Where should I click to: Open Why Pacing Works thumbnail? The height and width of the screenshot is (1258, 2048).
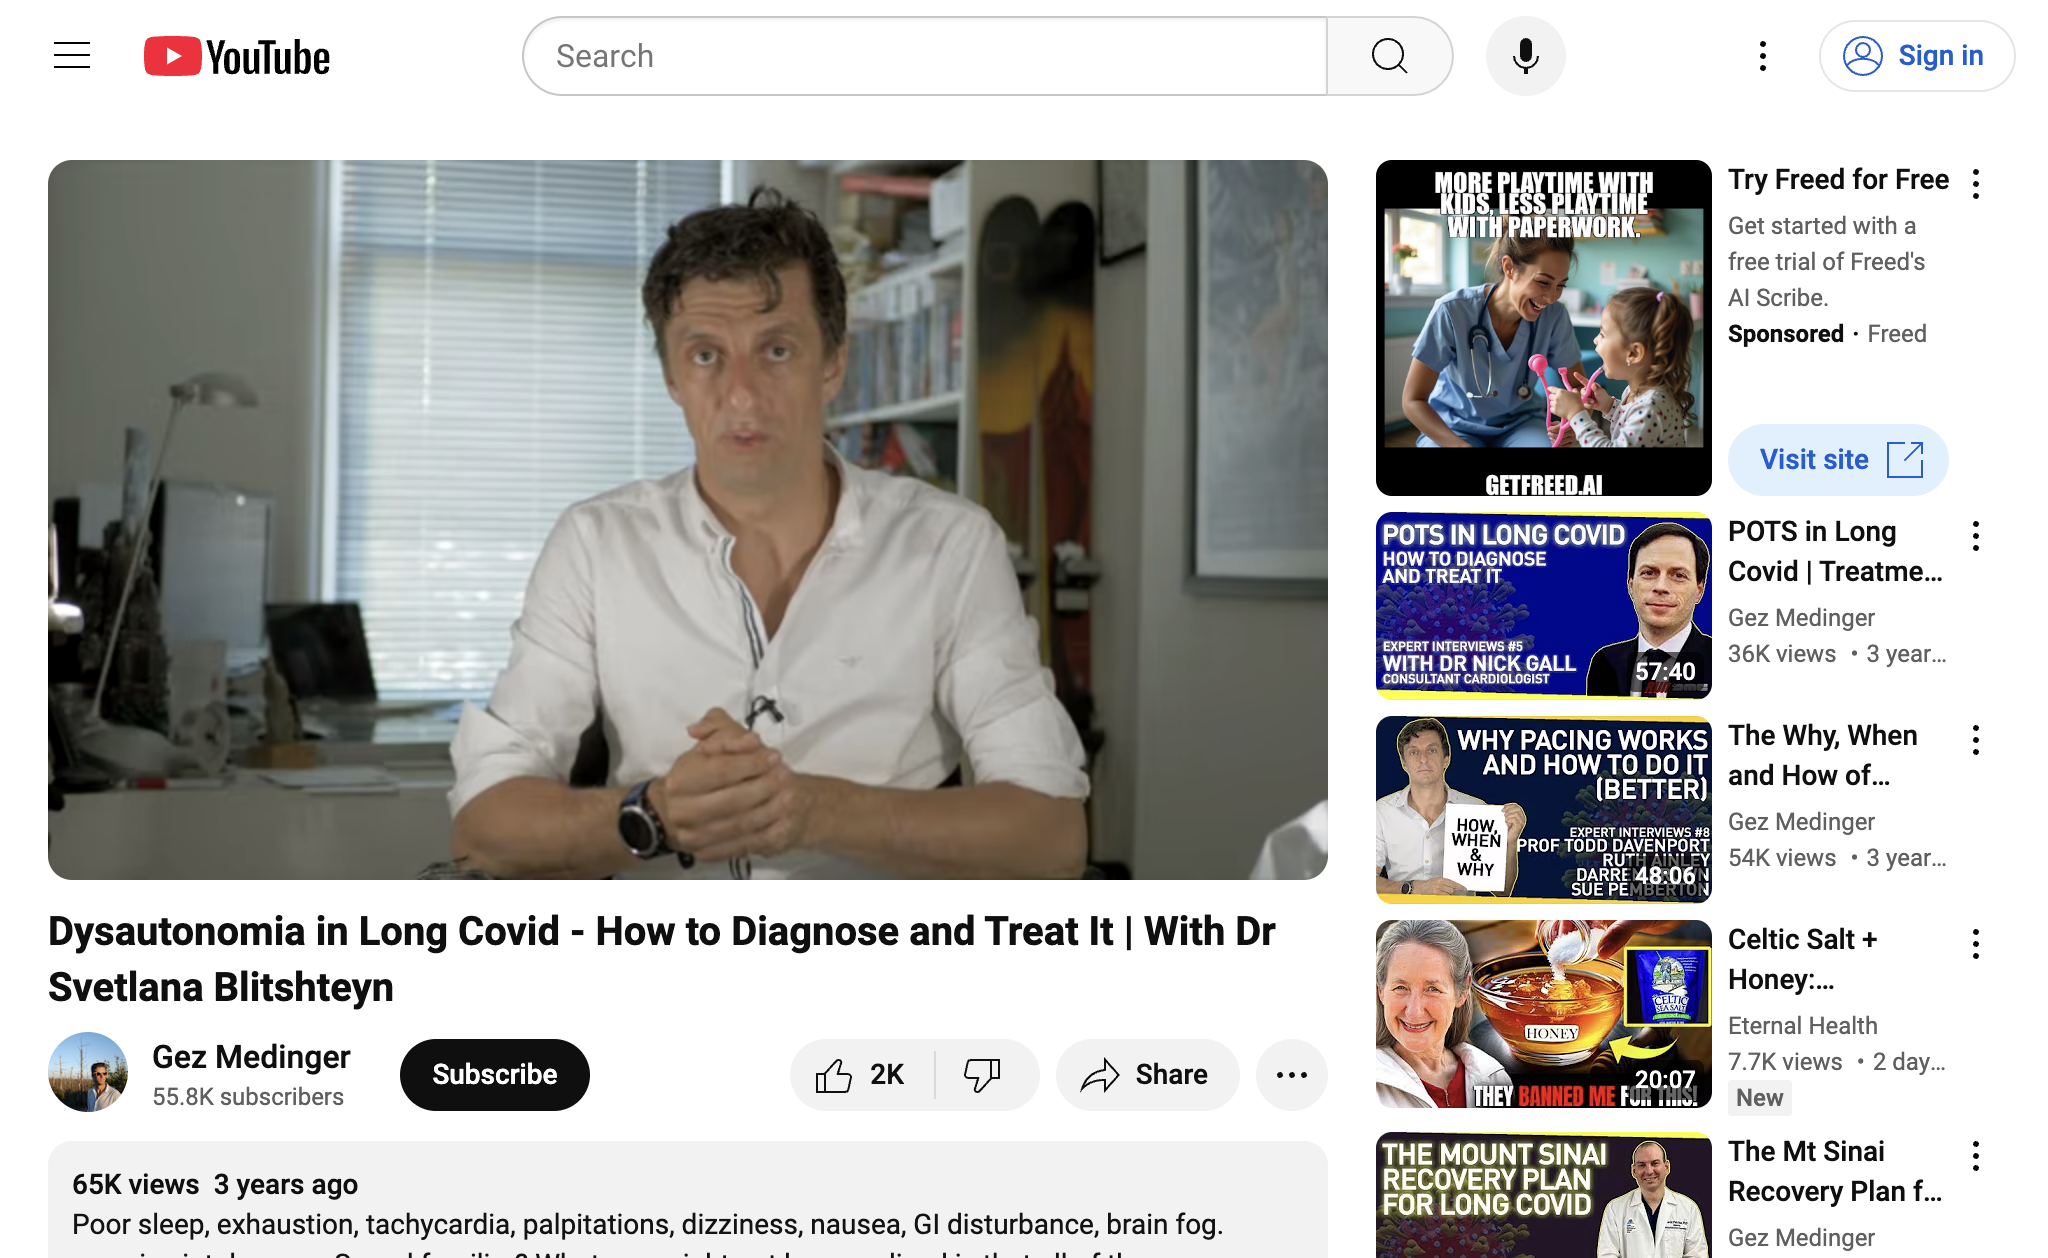pyautogui.click(x=1543, y=810)
